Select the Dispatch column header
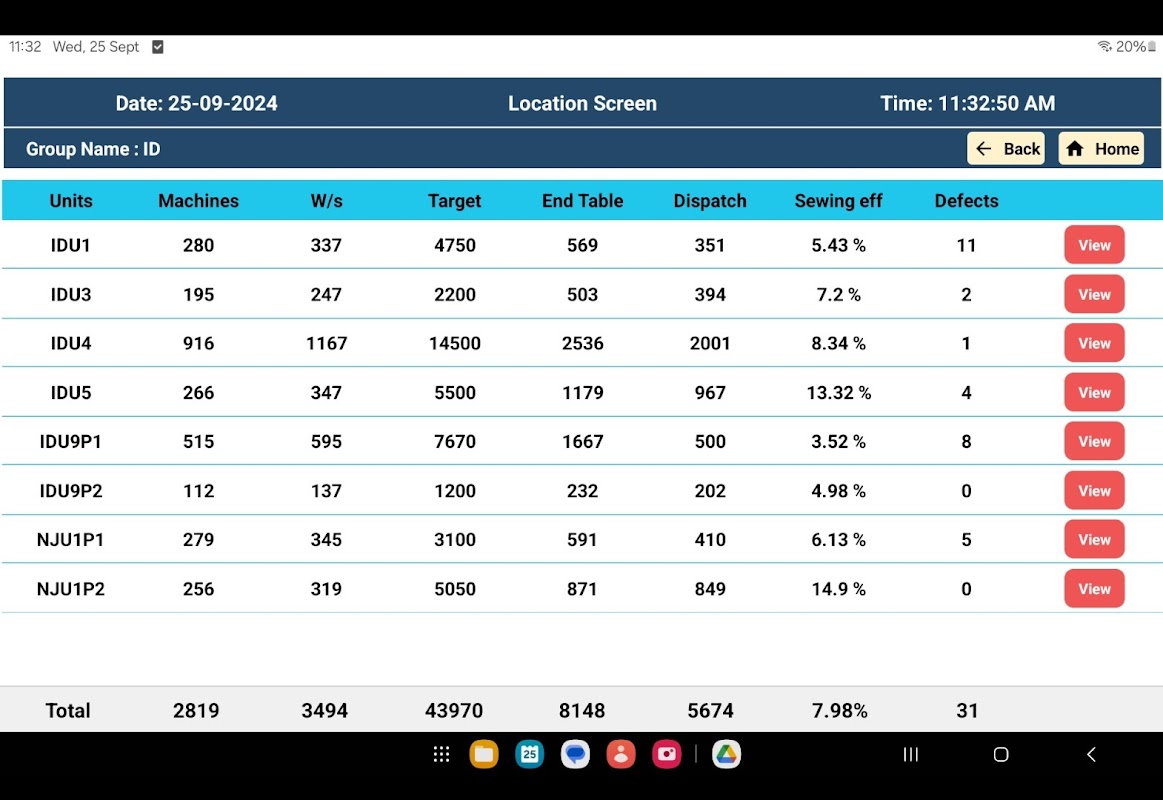1163x800 pixels. [710, 201]
